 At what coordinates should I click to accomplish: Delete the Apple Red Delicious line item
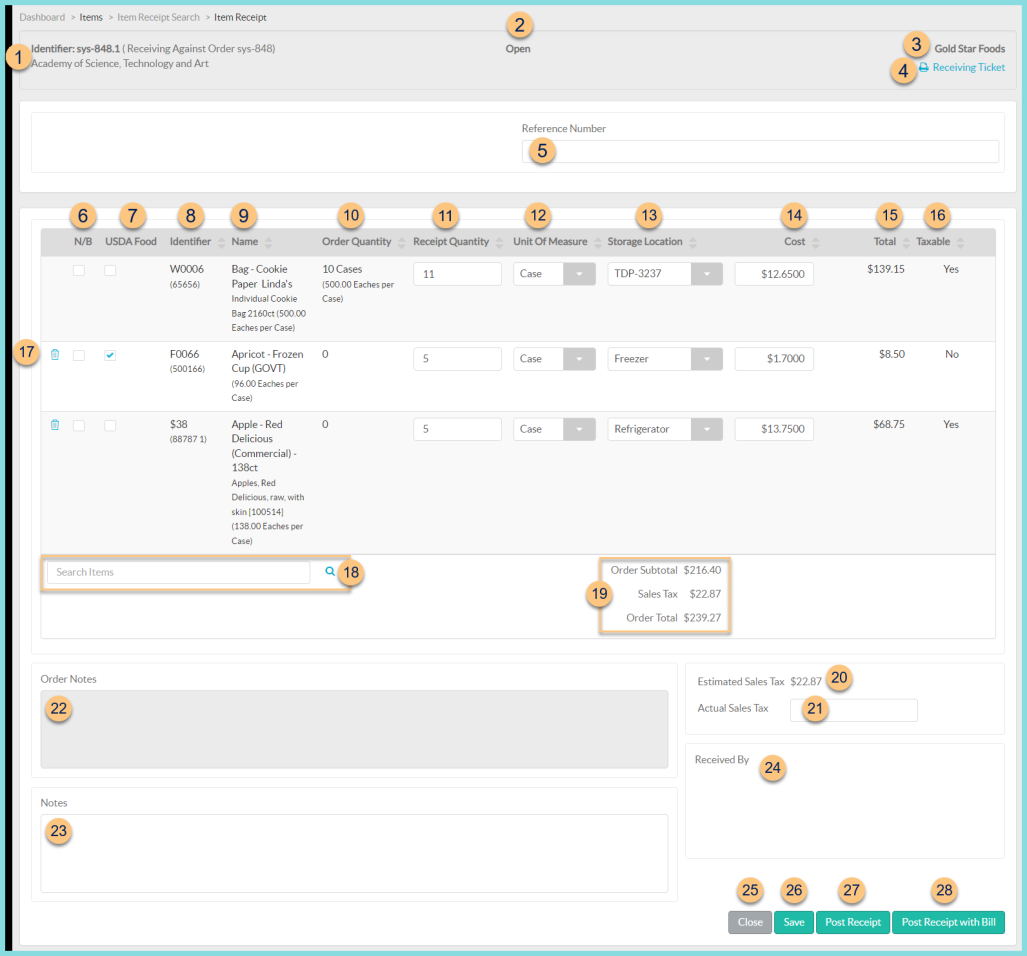click(54, 424)
